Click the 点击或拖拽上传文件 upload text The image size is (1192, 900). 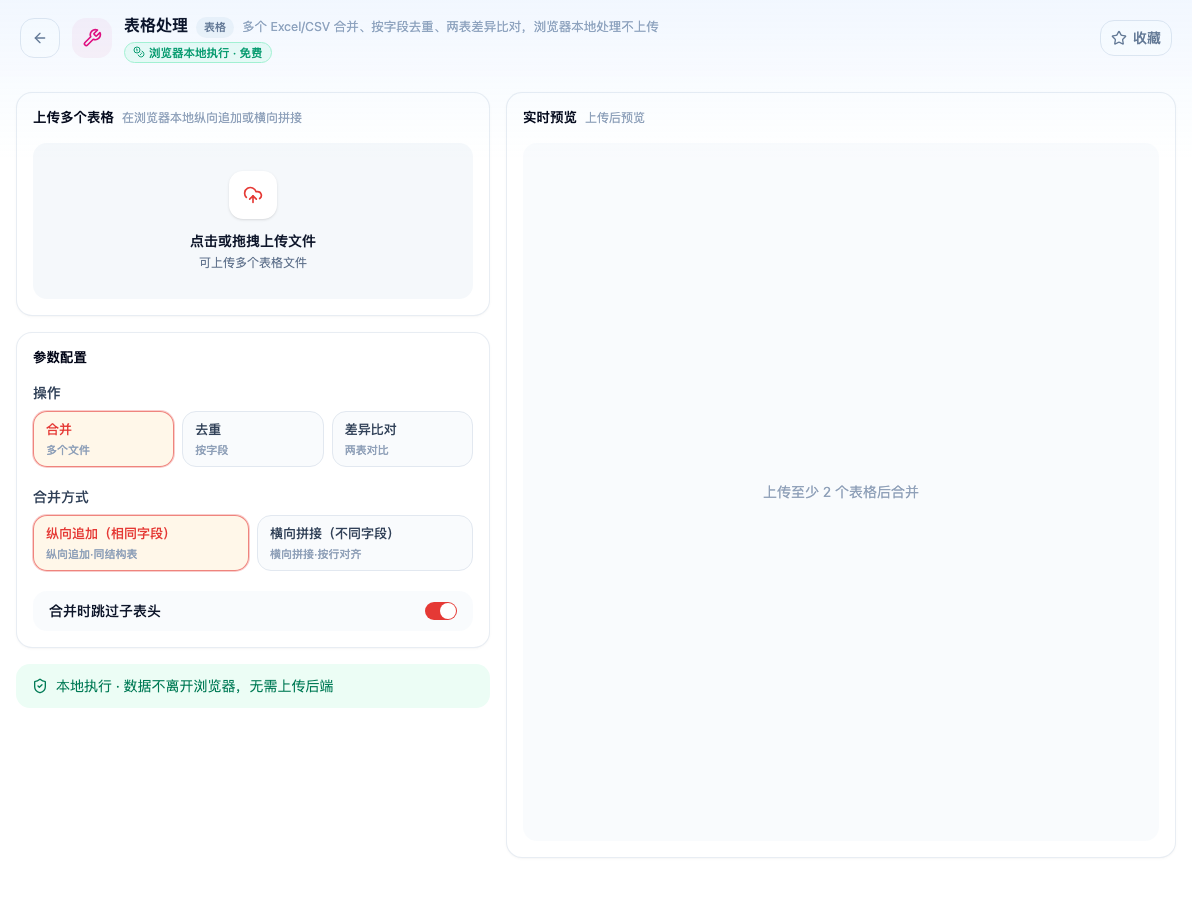253,241
